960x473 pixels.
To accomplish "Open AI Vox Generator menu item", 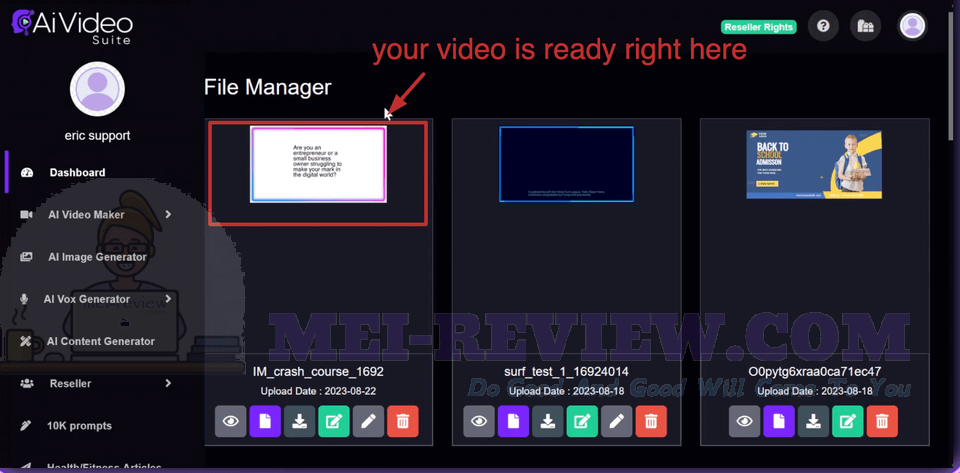I will 87,299.
